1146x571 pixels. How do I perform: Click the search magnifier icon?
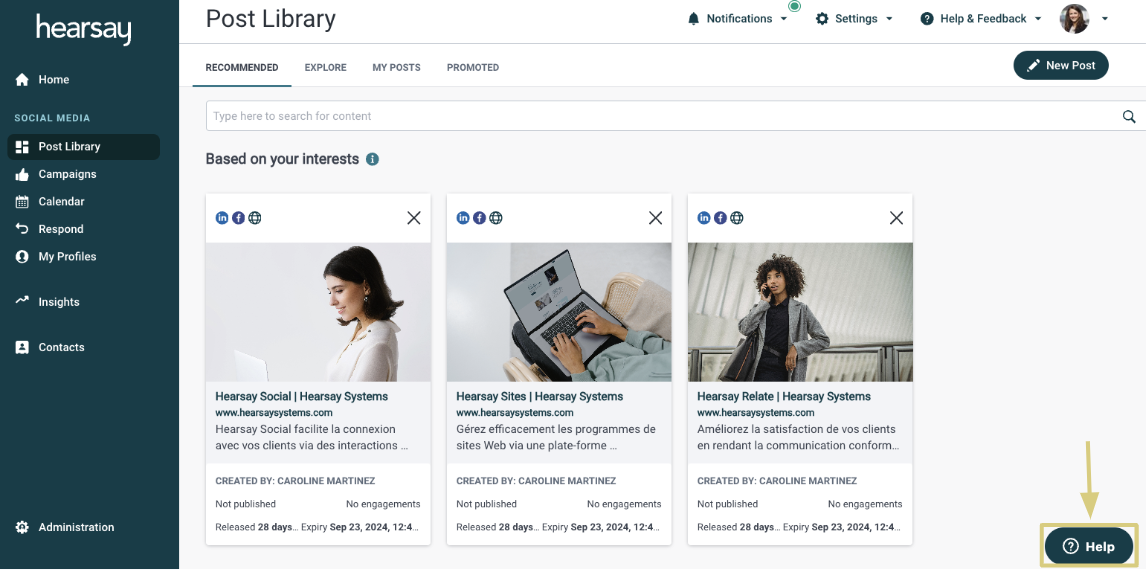[x=1129, y=116]
